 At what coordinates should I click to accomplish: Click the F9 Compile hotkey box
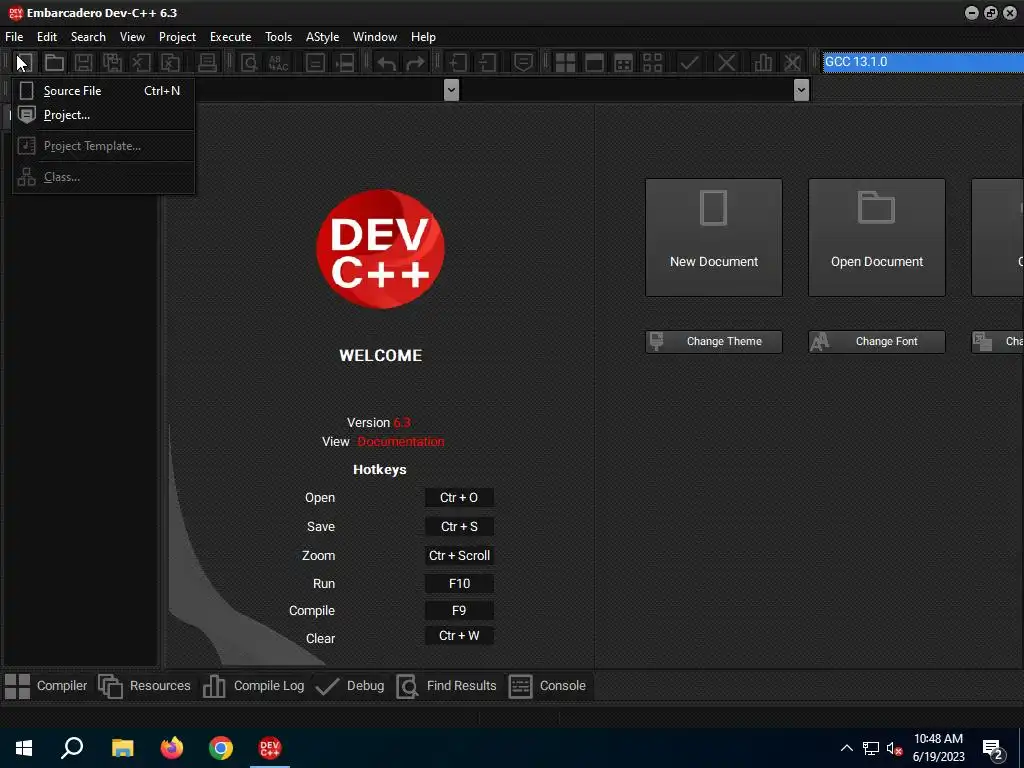tap(459, 611)
